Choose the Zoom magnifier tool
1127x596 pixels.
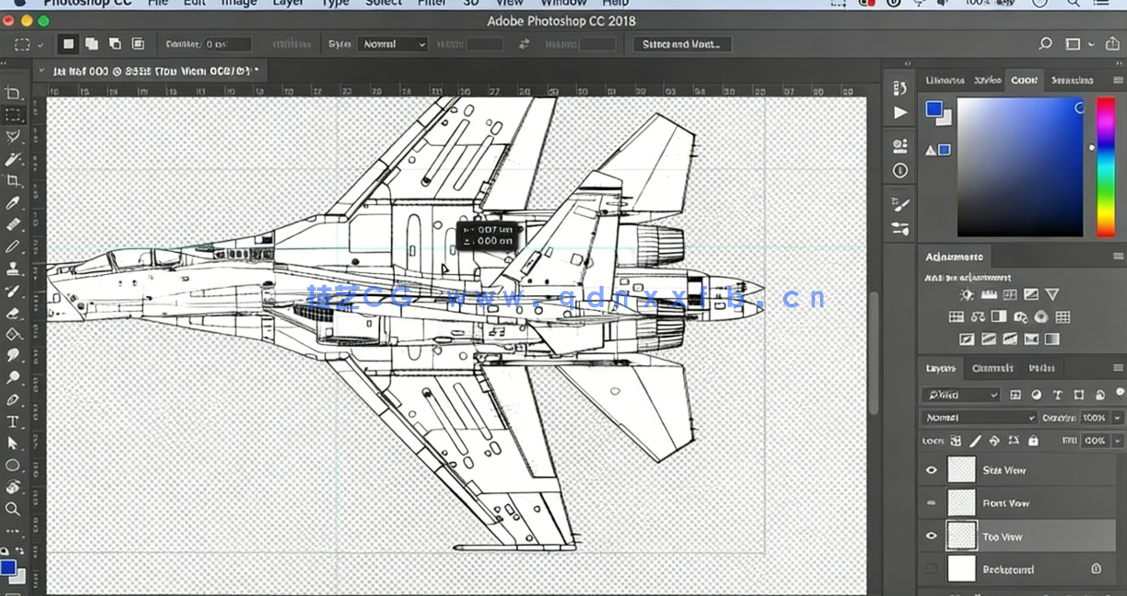13,509
